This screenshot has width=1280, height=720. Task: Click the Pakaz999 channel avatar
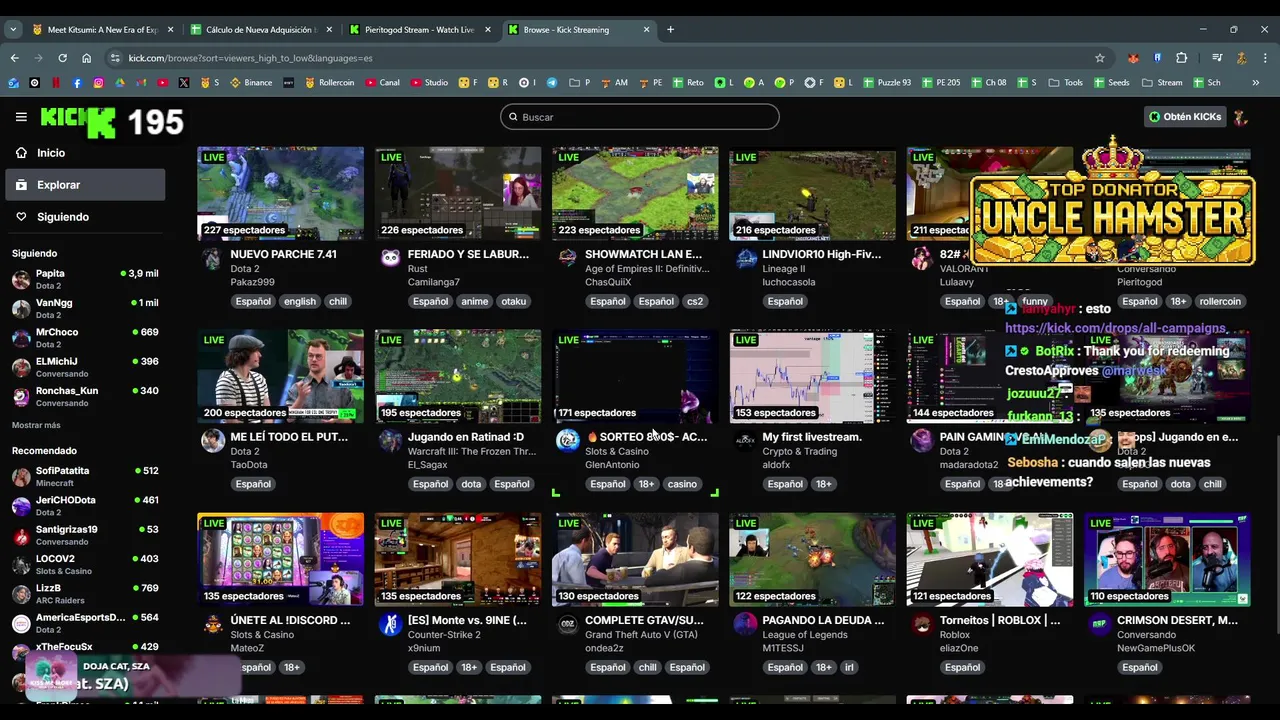click(212, 260)
